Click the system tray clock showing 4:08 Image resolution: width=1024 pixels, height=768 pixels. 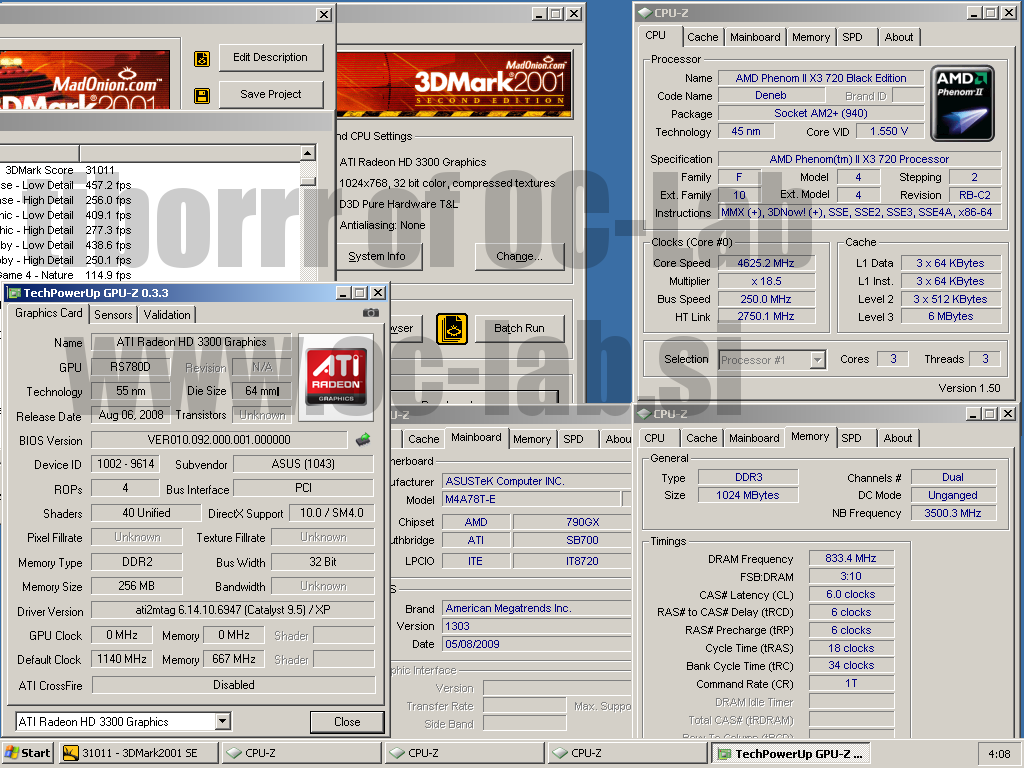999,754
